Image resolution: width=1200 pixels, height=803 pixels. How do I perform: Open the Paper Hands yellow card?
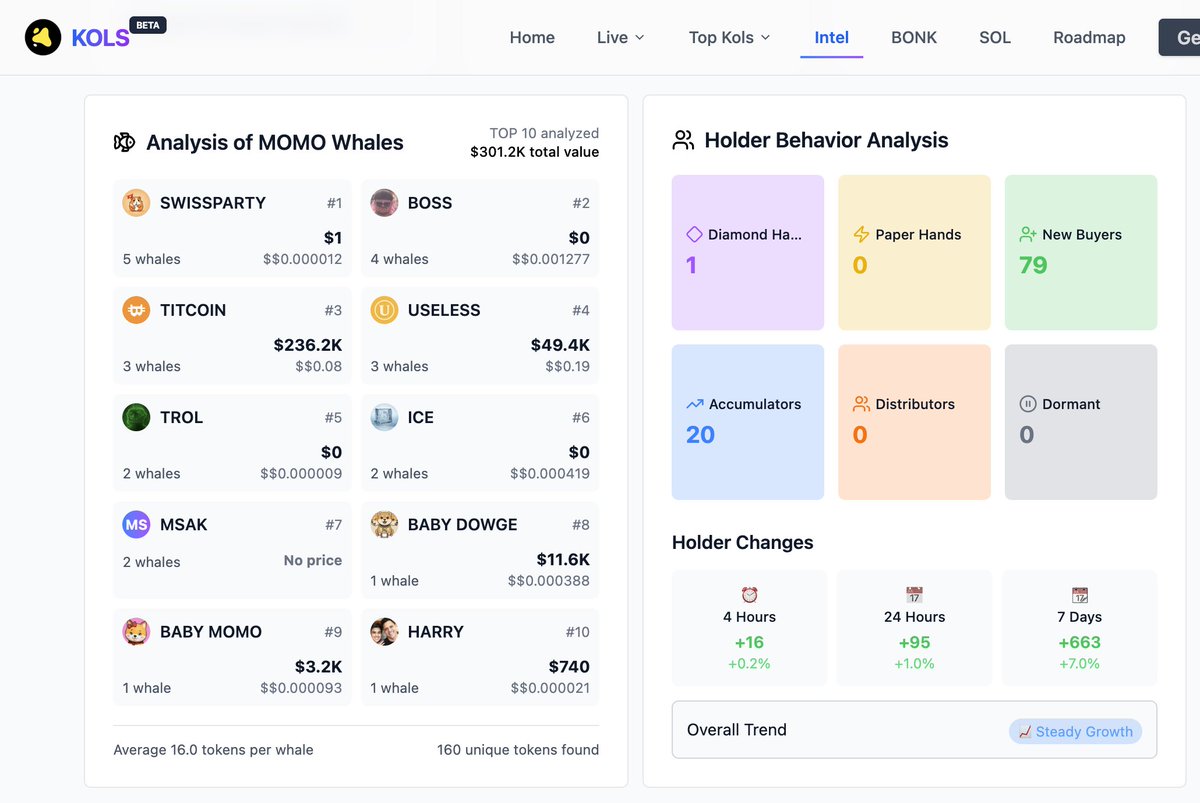914,253
